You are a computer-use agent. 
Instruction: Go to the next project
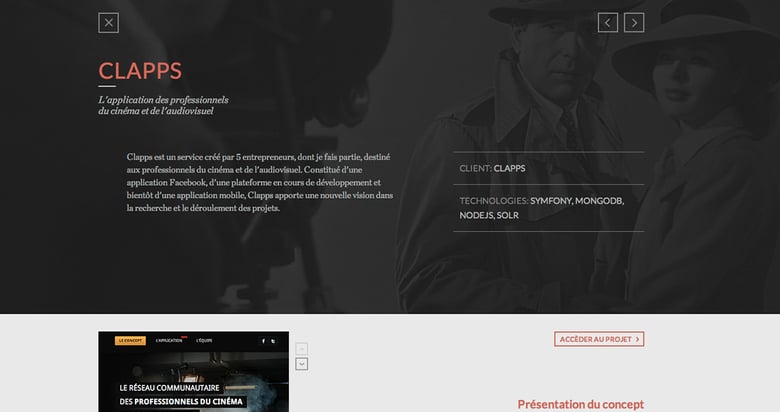click(x=634, y=23)
